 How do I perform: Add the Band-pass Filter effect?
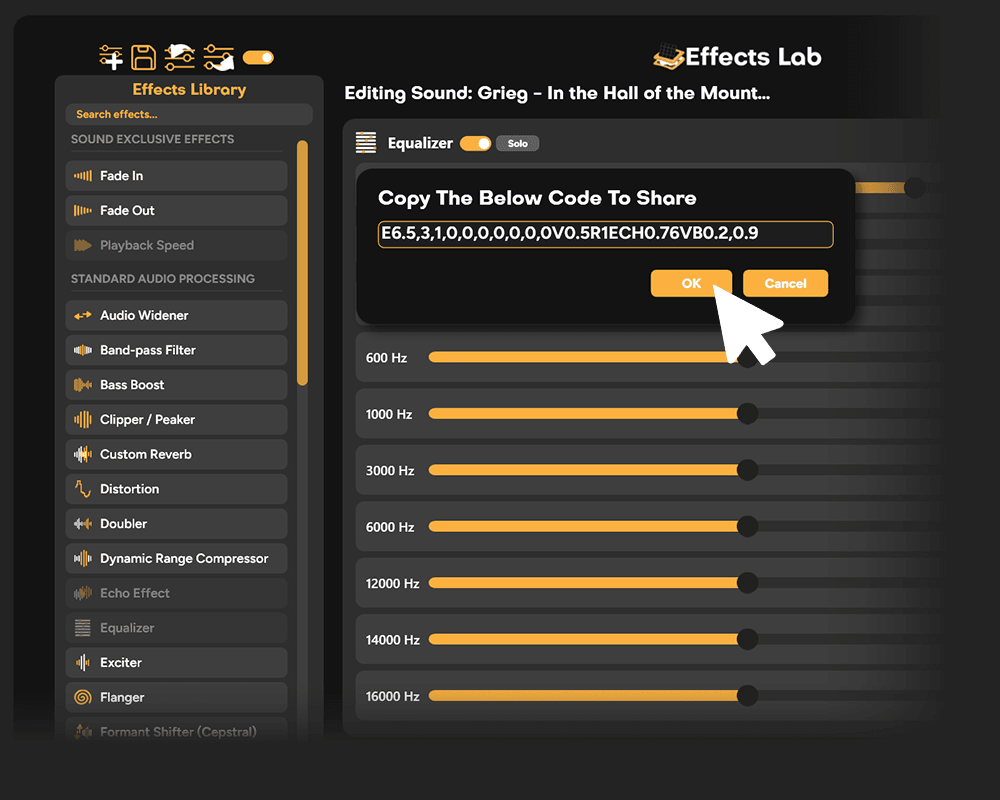click(176, 350)
